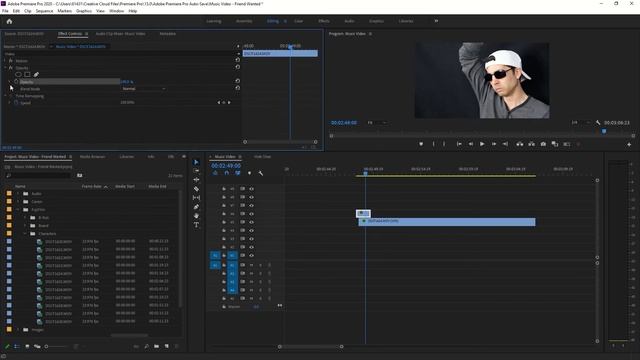Screen dimensions: 640x360
Task: Collapse the Characters bin
Action: (25, 234)
